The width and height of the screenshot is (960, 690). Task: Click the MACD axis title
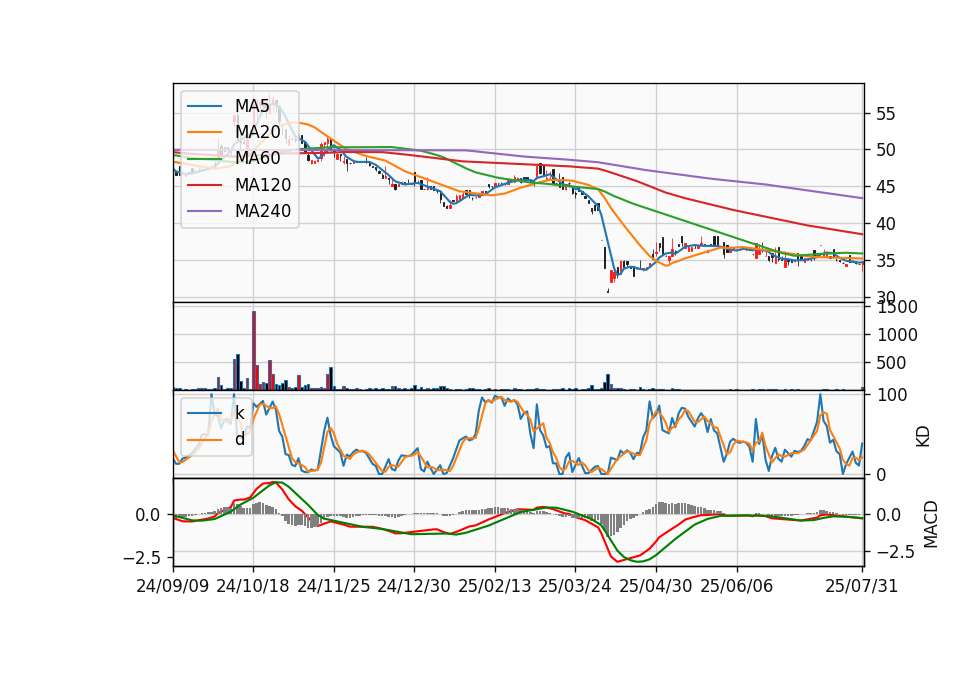930,524
